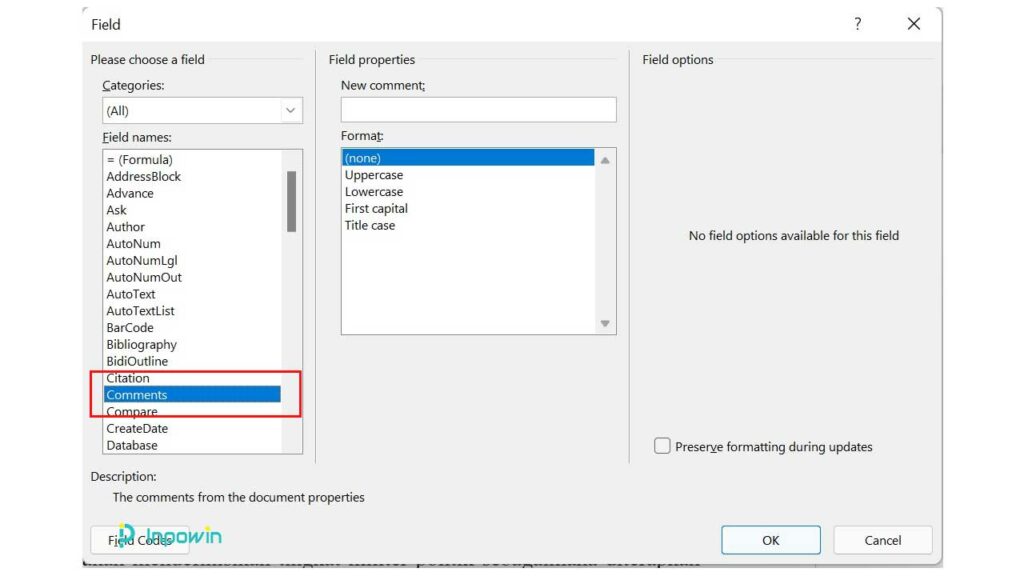Click the Format list scroll-down arrow

tap(604, 323)
